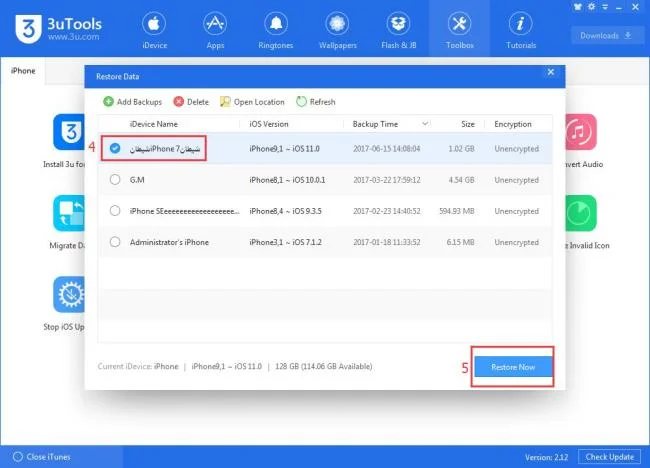The image size is (650, 468).
Task: Click the Convert Audio icon
Action: click(581, 132)
